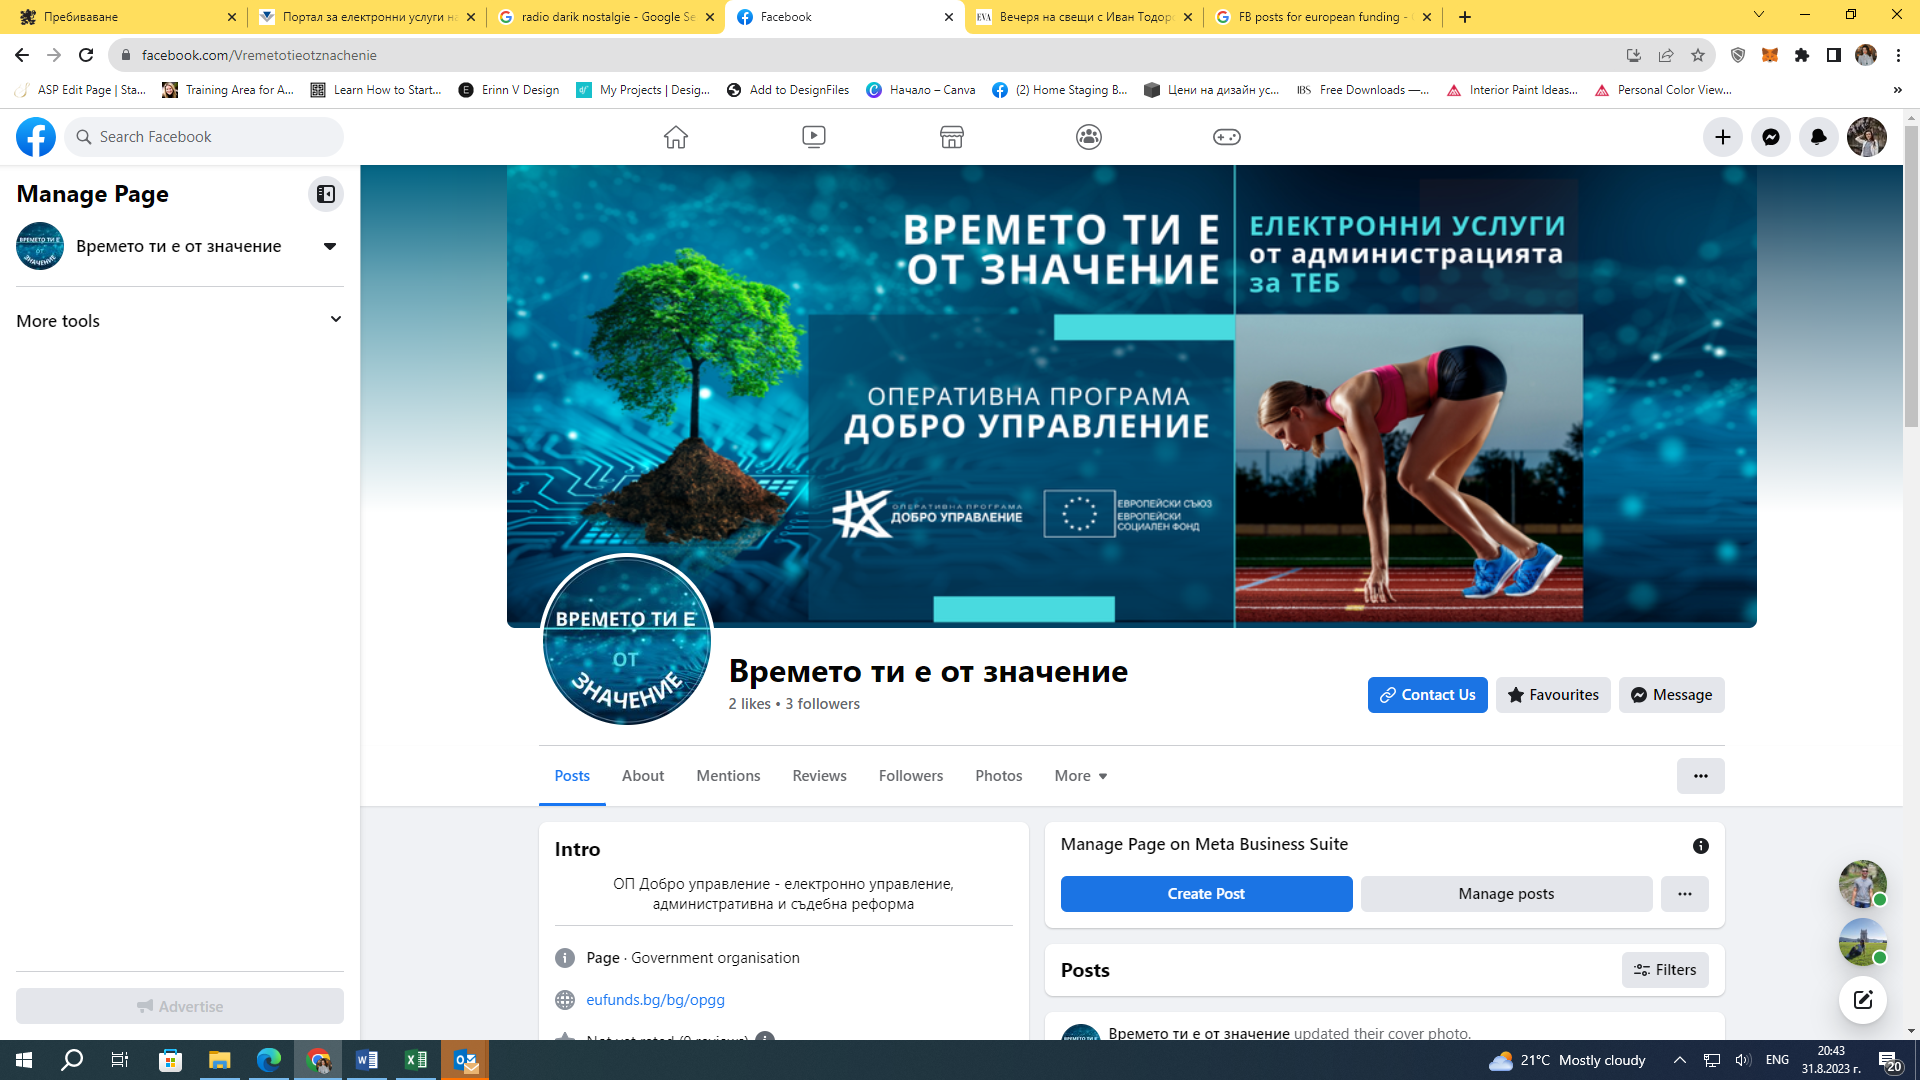Click the Favourites button

(1553, 695)
